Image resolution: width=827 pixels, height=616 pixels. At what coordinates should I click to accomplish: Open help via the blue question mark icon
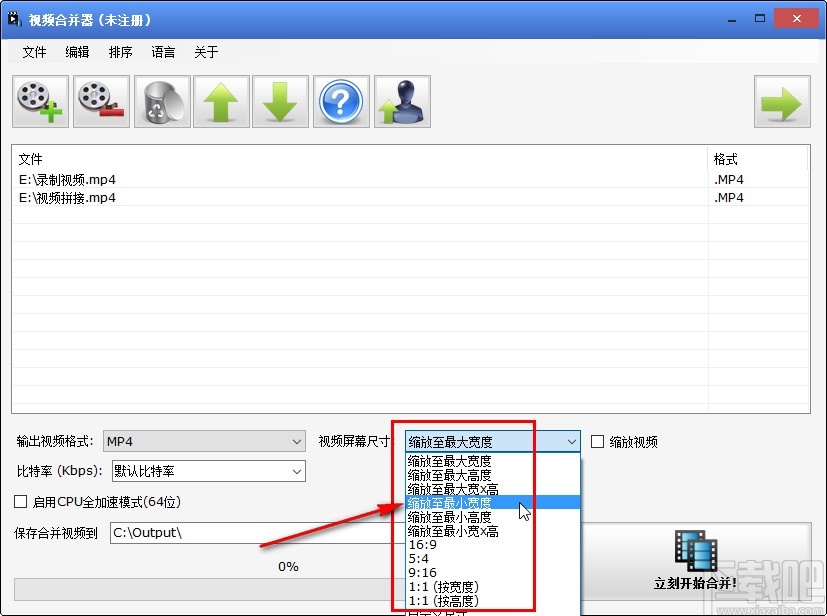tap(340, 101)
